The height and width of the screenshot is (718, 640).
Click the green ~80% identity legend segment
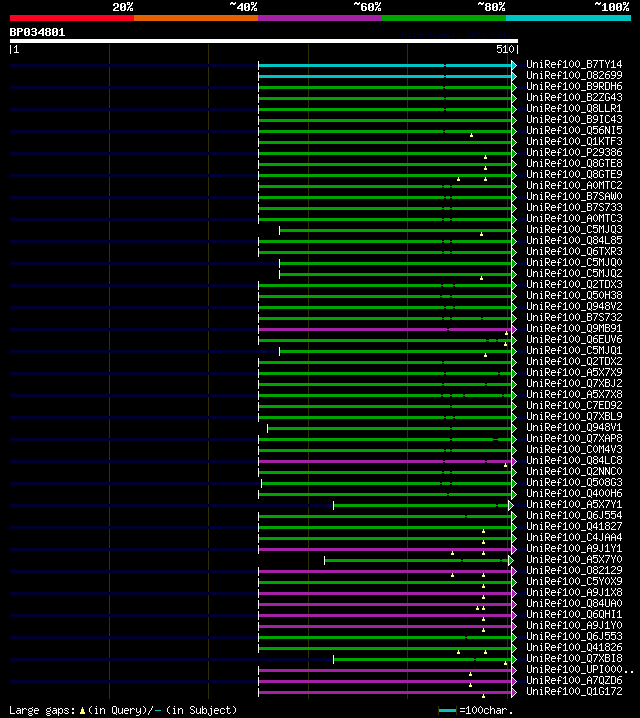pos(444,18)
